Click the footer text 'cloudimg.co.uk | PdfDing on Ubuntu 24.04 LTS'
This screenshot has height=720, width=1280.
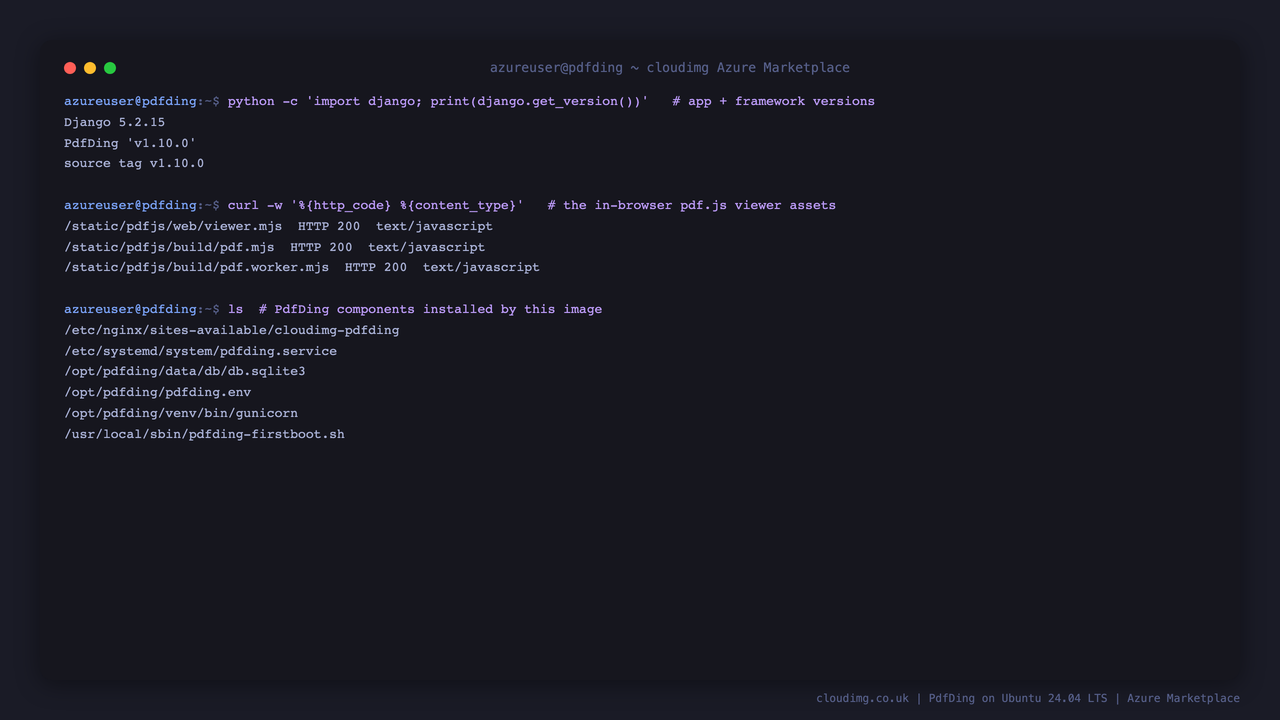pos(962,698)
